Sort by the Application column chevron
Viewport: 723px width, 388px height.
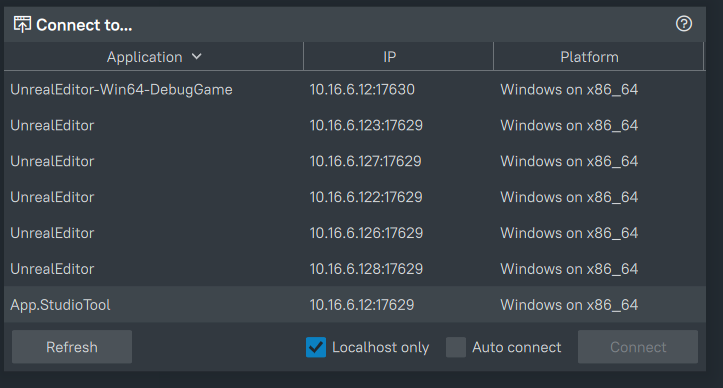click(196, 56)
